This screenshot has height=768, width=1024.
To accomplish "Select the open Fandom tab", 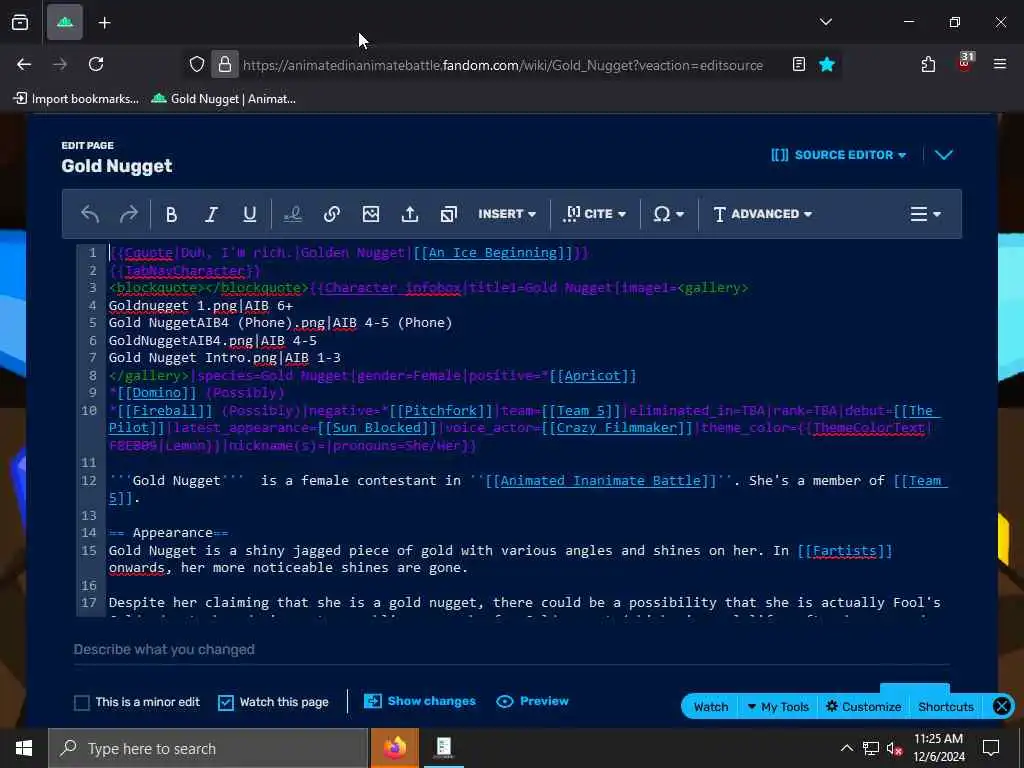I will [x=65, y=23].
